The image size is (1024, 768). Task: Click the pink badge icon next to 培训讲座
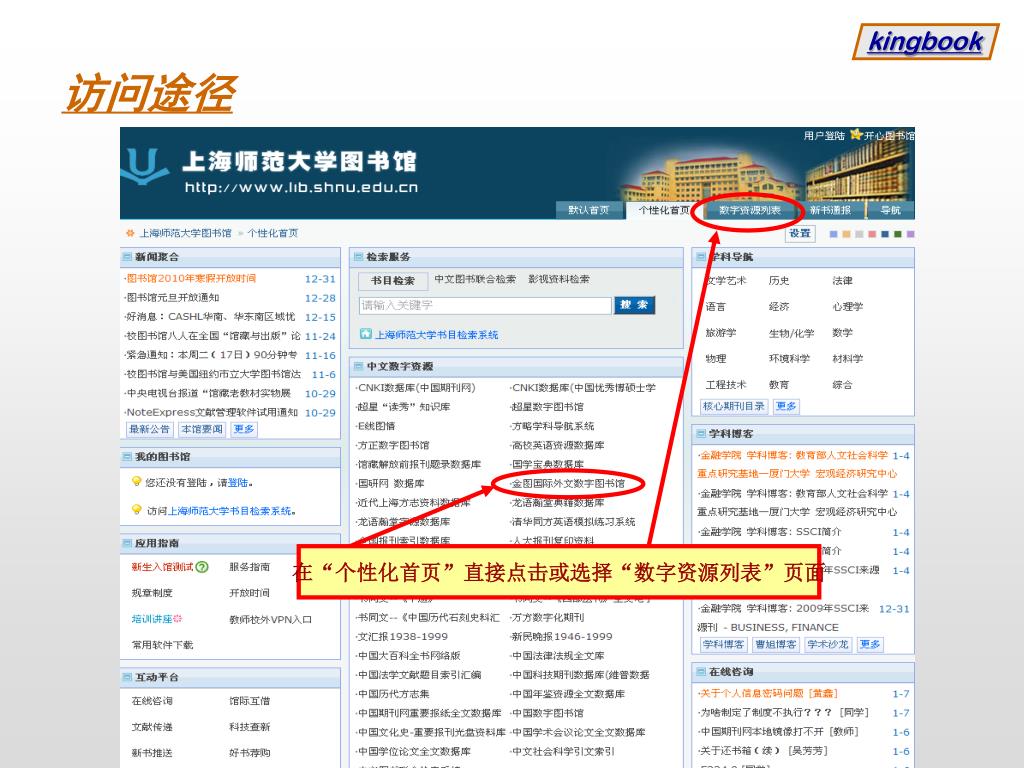coord(178,618)
